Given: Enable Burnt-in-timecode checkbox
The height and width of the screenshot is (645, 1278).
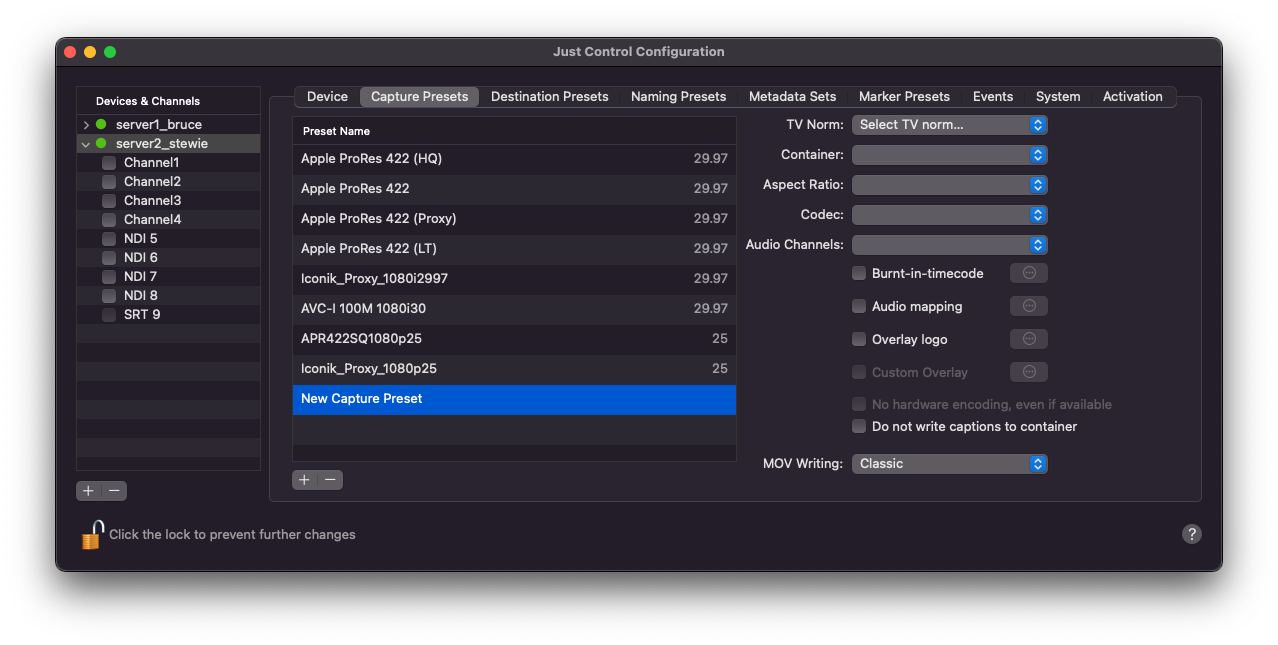Looking at the screenshot, I should point(859,273).
